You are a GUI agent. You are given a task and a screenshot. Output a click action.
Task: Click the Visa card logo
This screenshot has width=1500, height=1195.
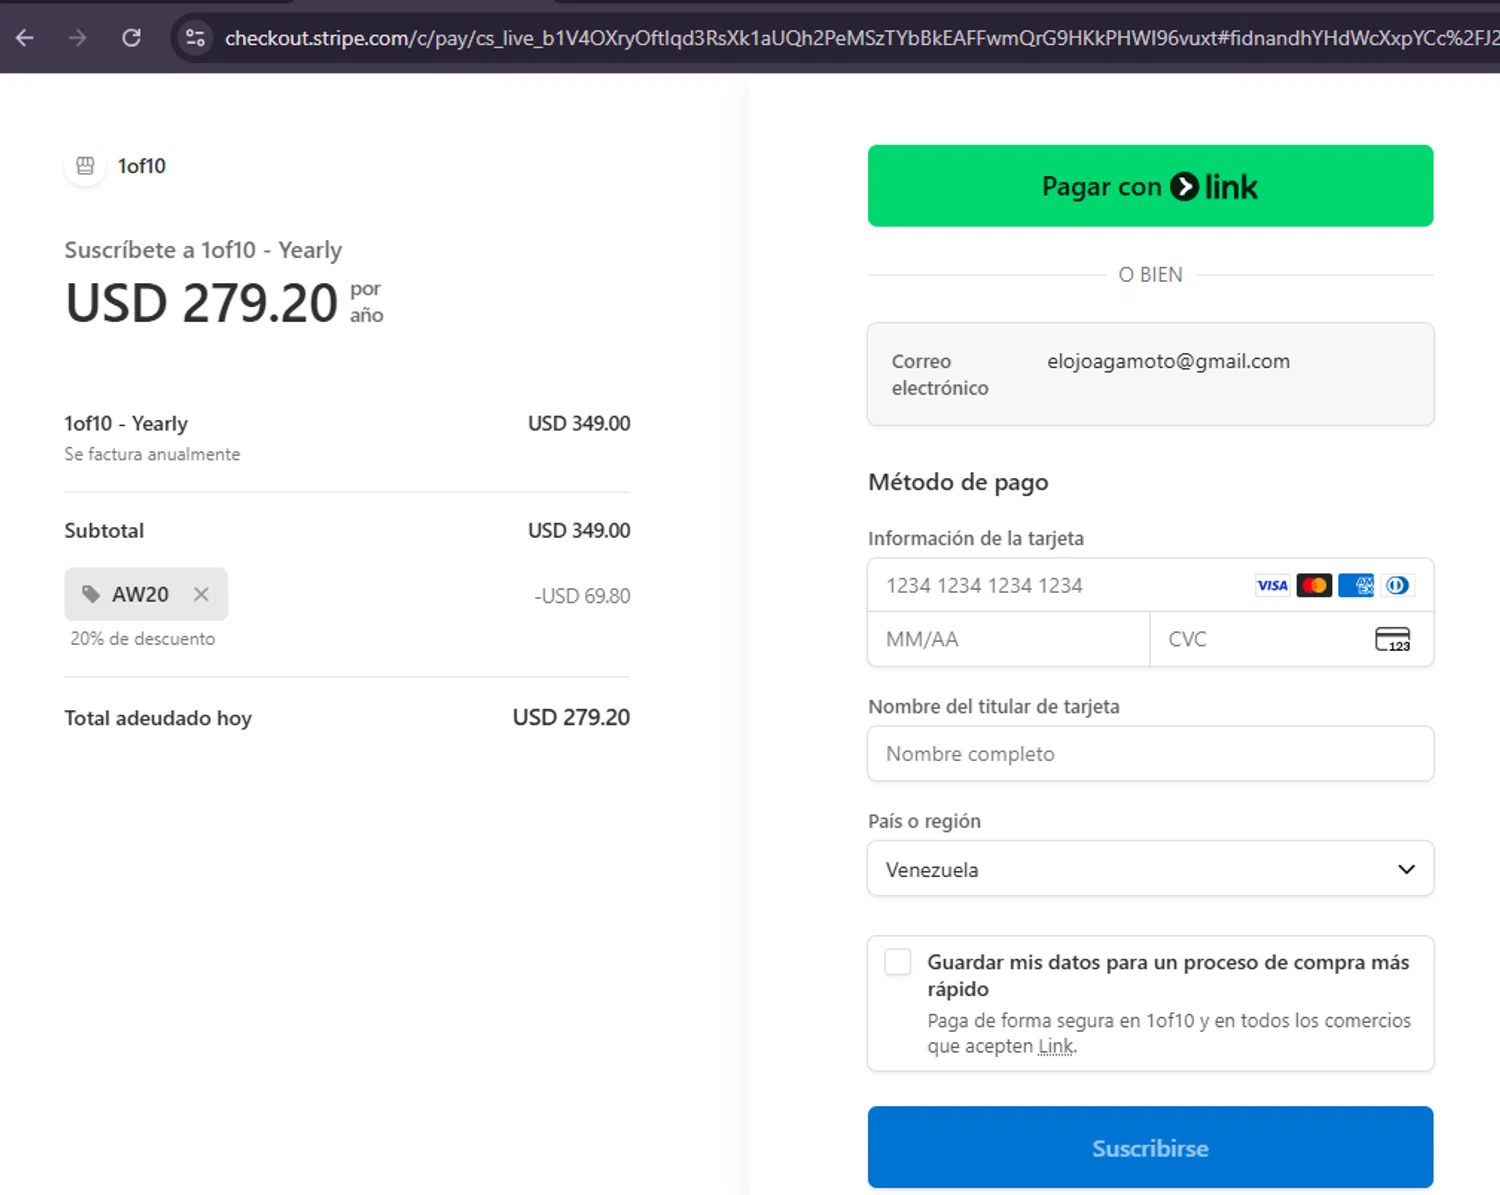click(x=1272, y=585)
